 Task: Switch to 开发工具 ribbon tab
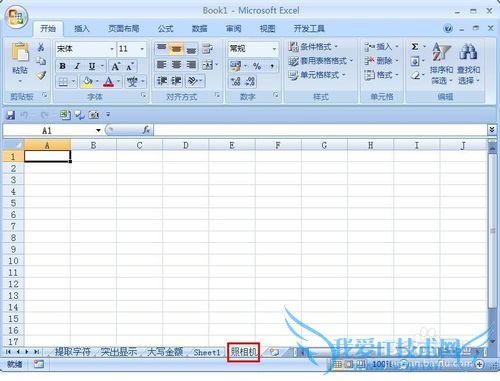pos(309,29)
